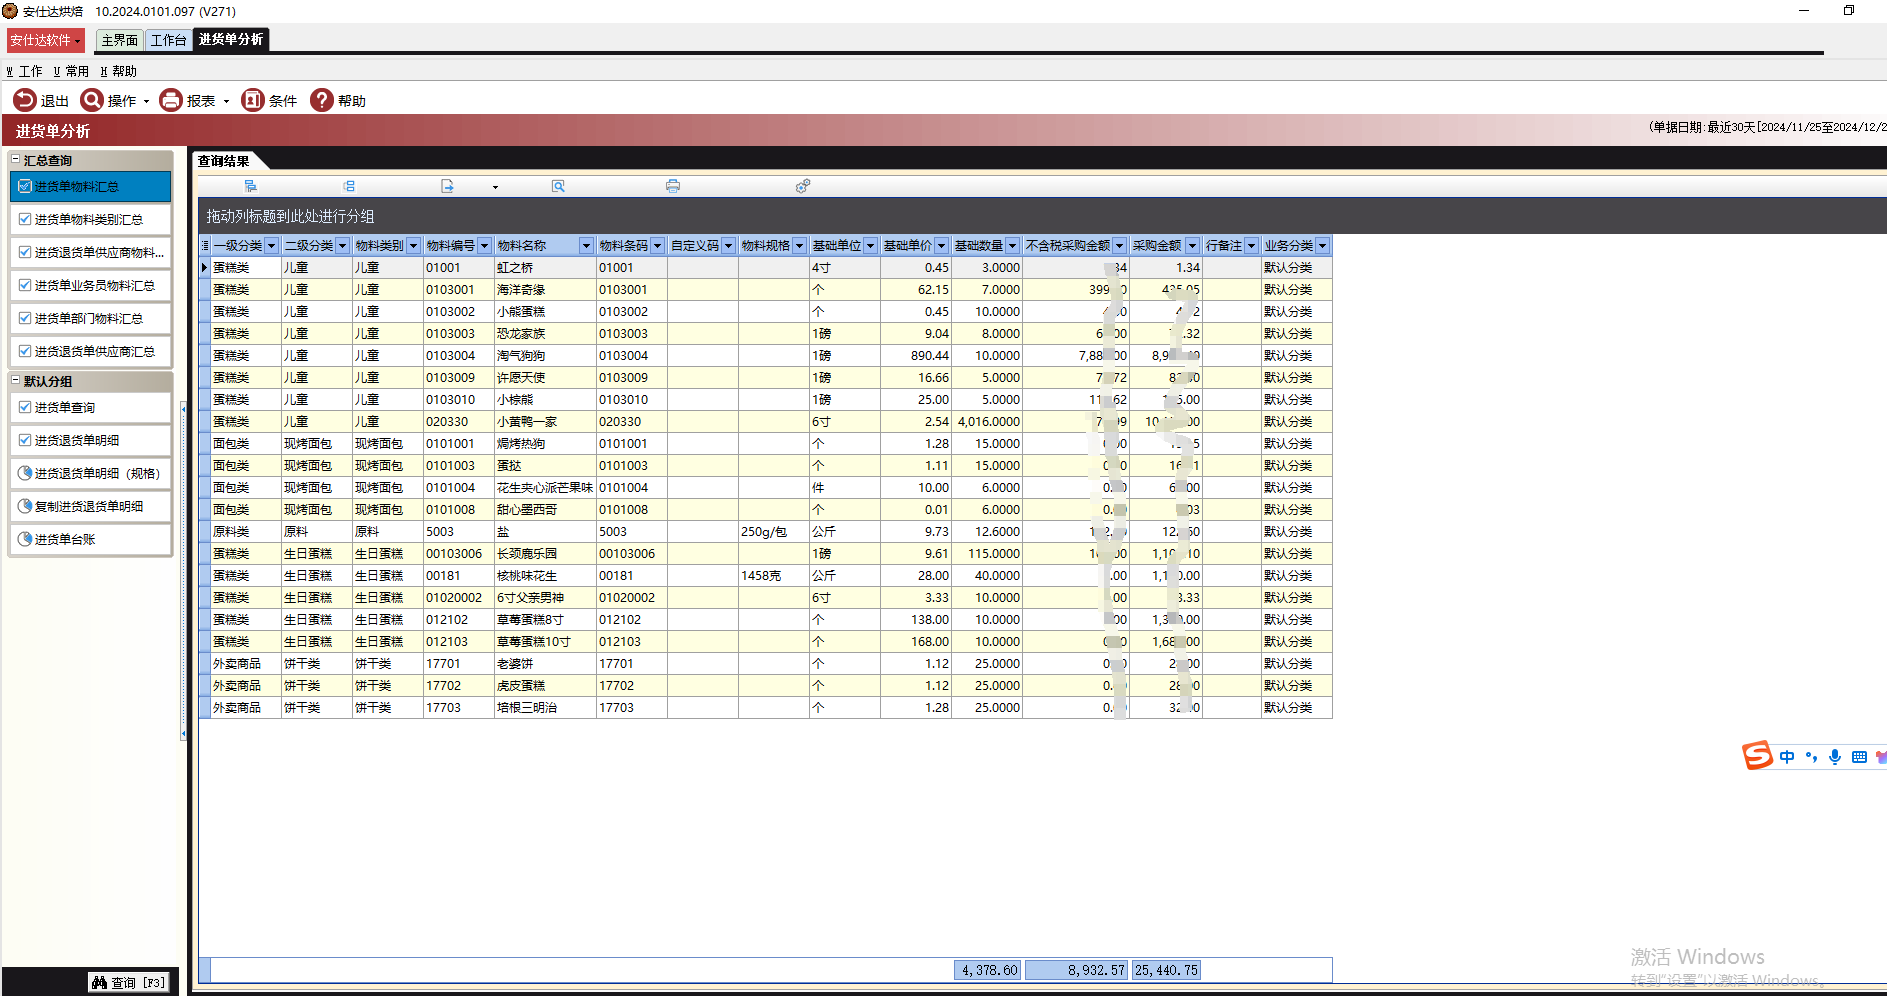The image size is (1887, 996).
Task: Click the column chooser icon at the grid's header corner
Action: 205,245
